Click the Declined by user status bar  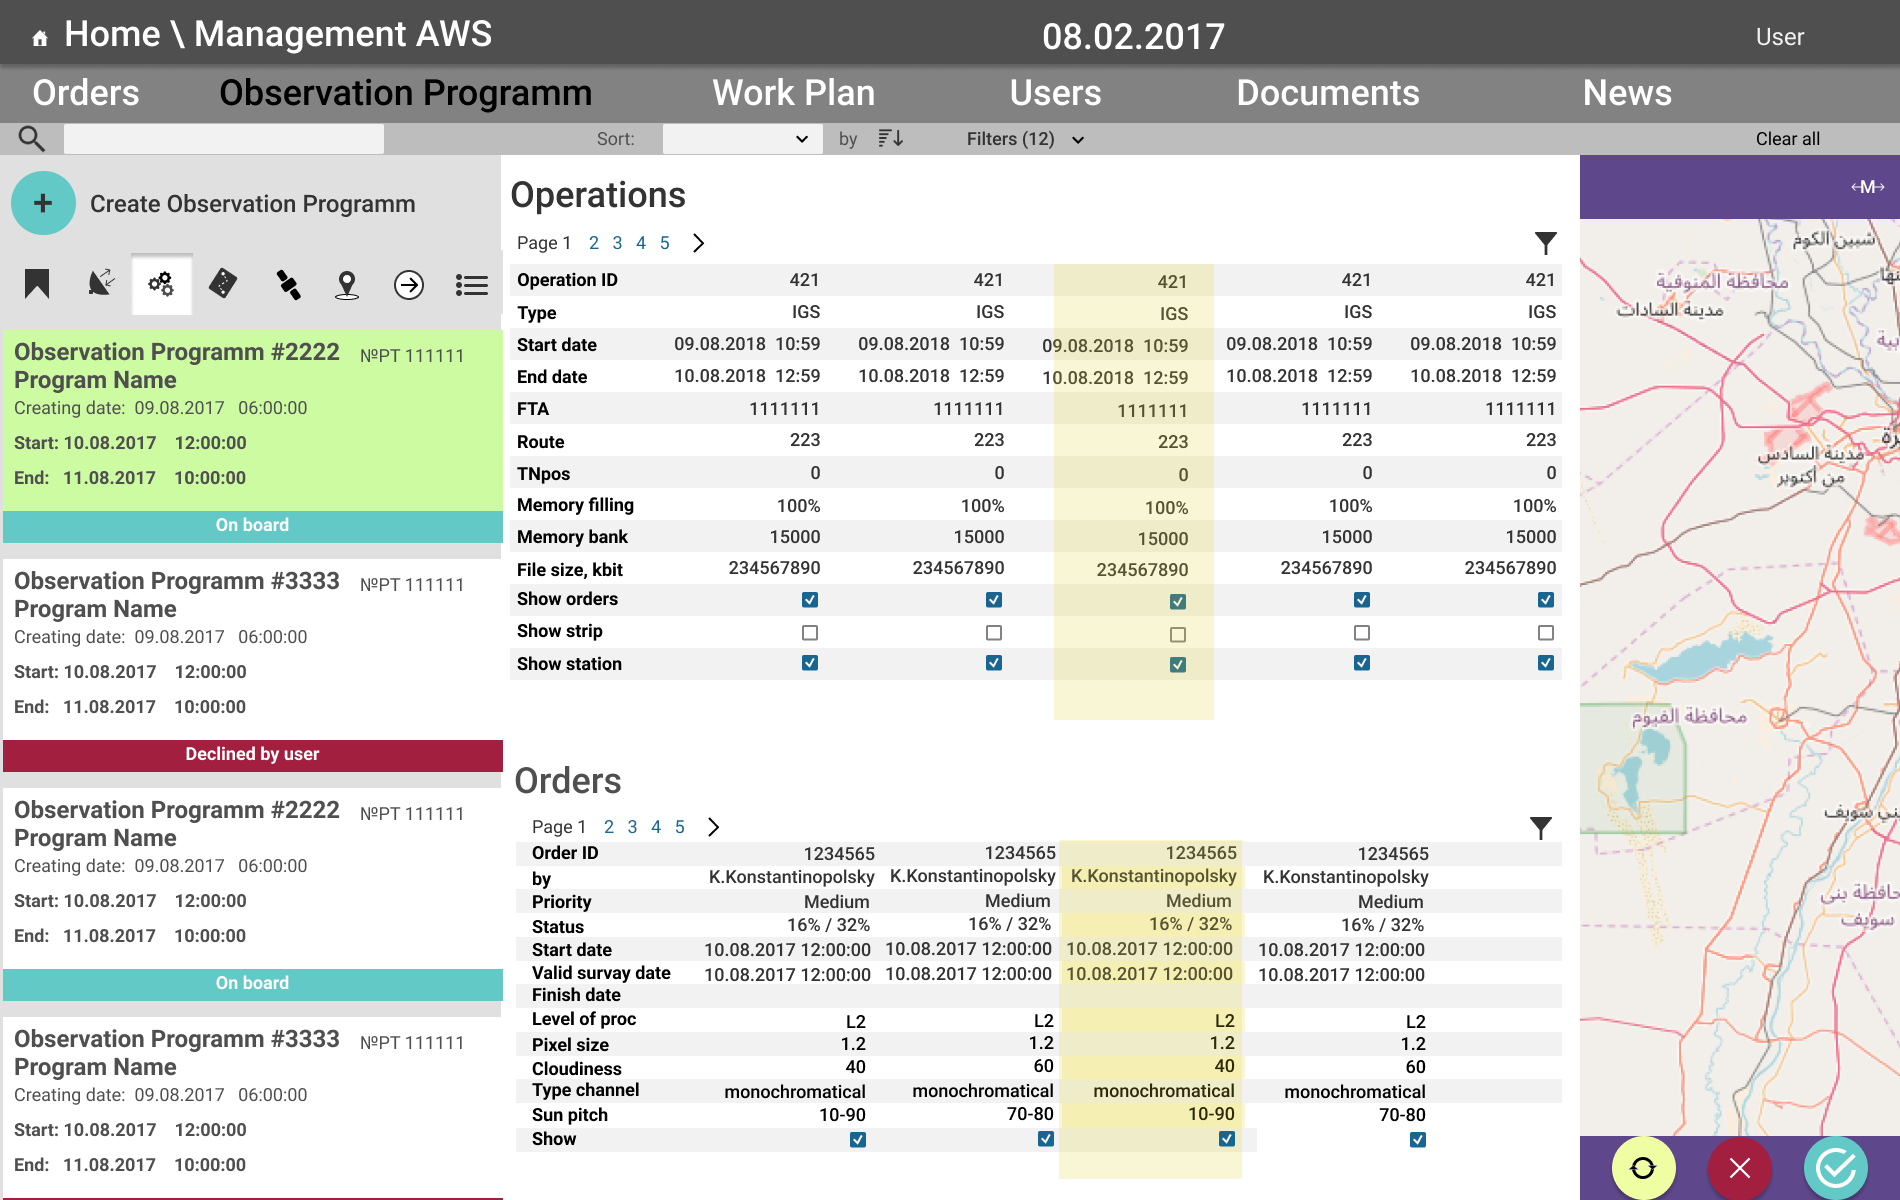(x=253, y=755)
